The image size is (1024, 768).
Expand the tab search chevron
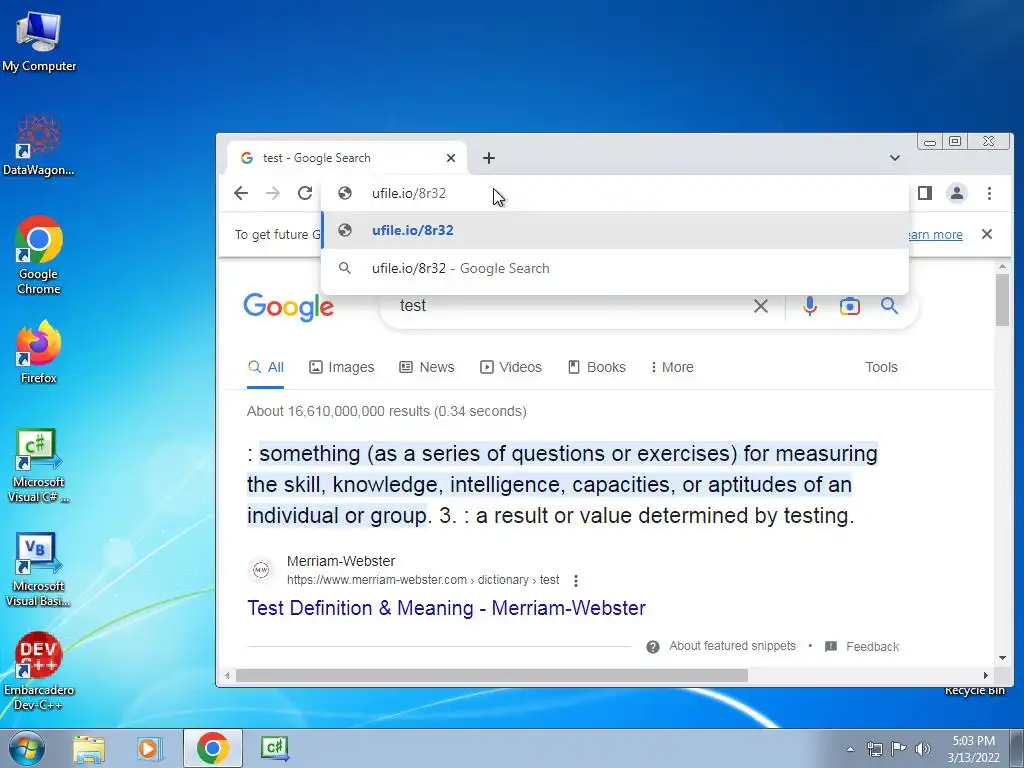click(x=895, y=158)
